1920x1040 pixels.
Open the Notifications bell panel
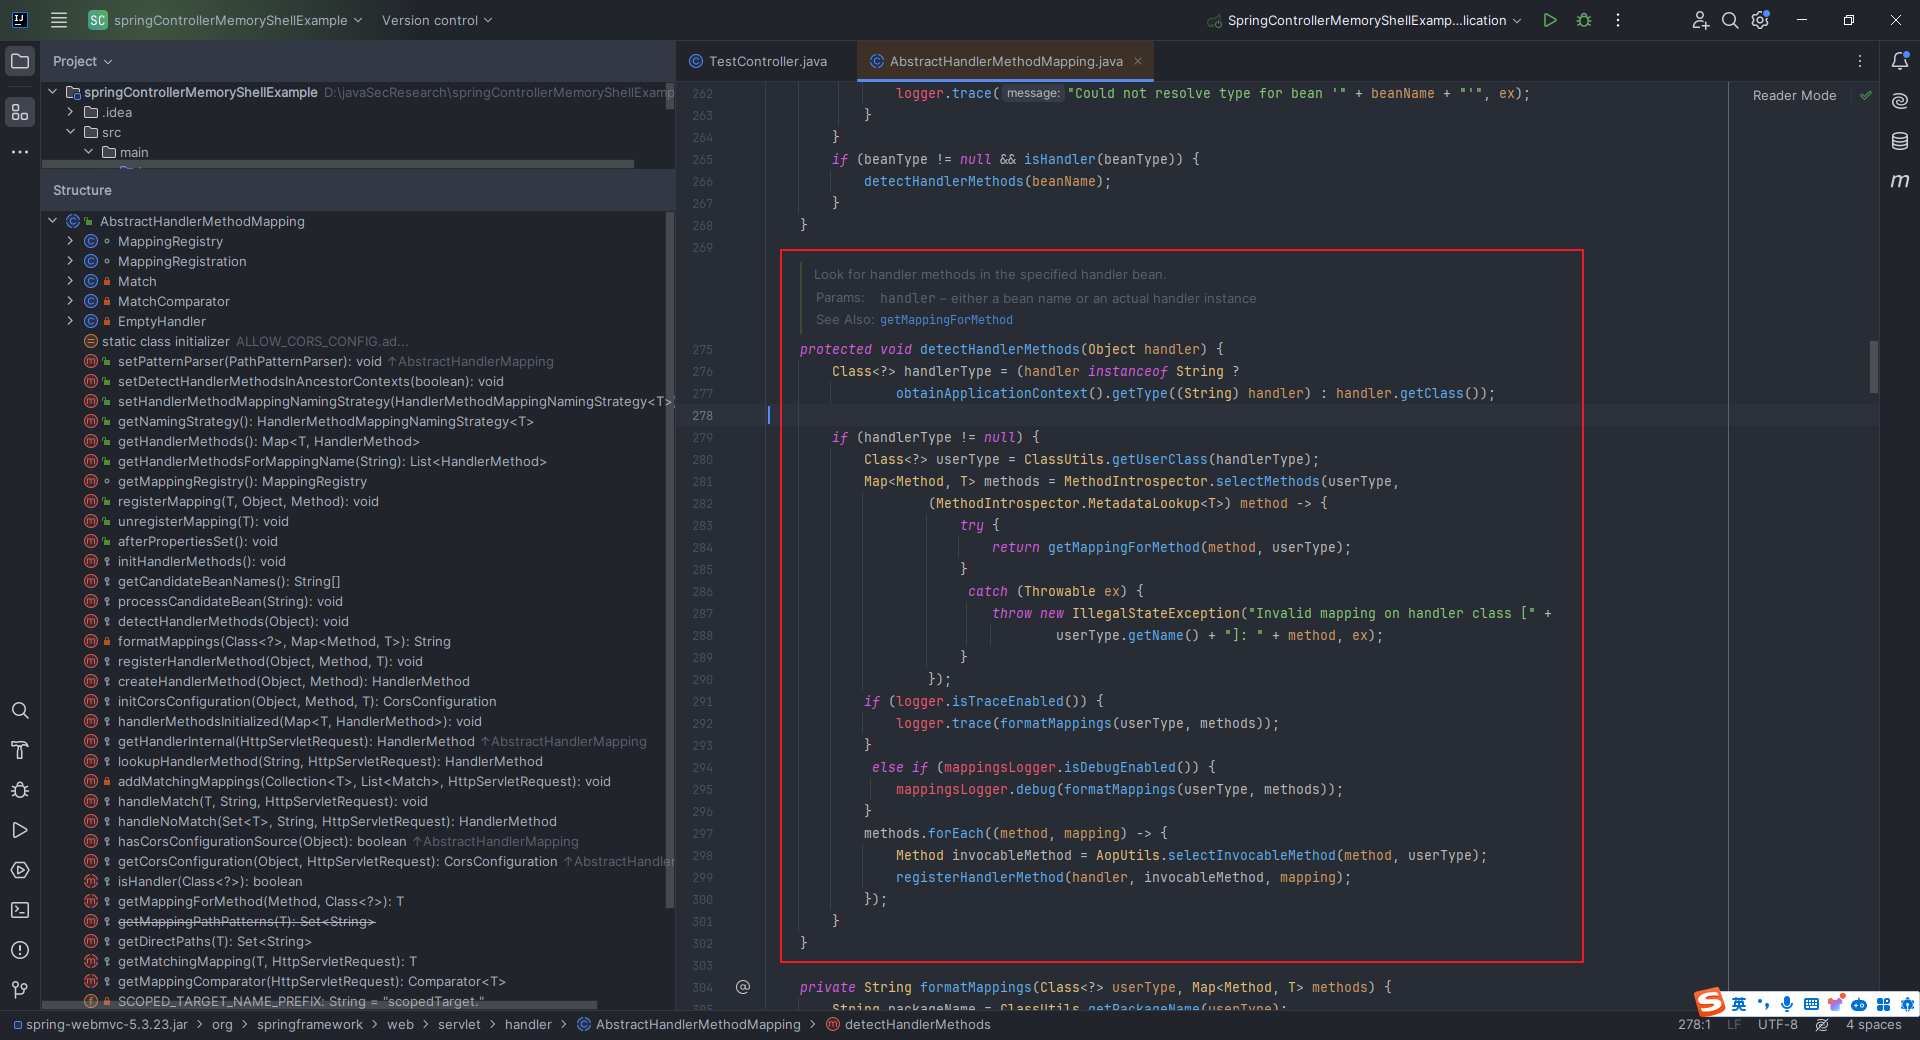point(1900,61)
